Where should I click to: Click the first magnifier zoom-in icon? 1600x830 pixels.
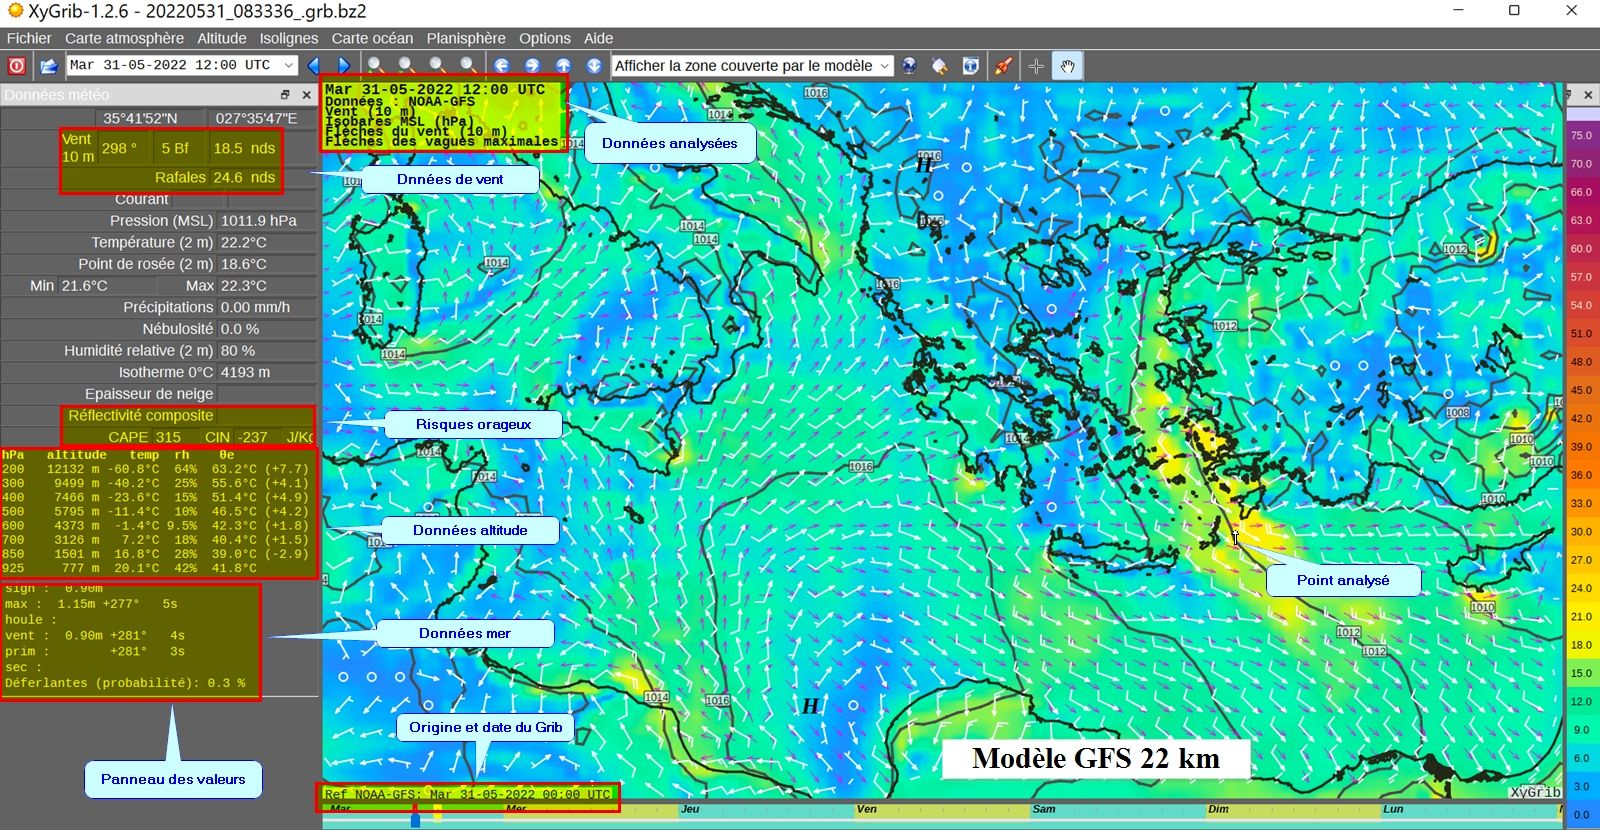[x=375, y=66]
